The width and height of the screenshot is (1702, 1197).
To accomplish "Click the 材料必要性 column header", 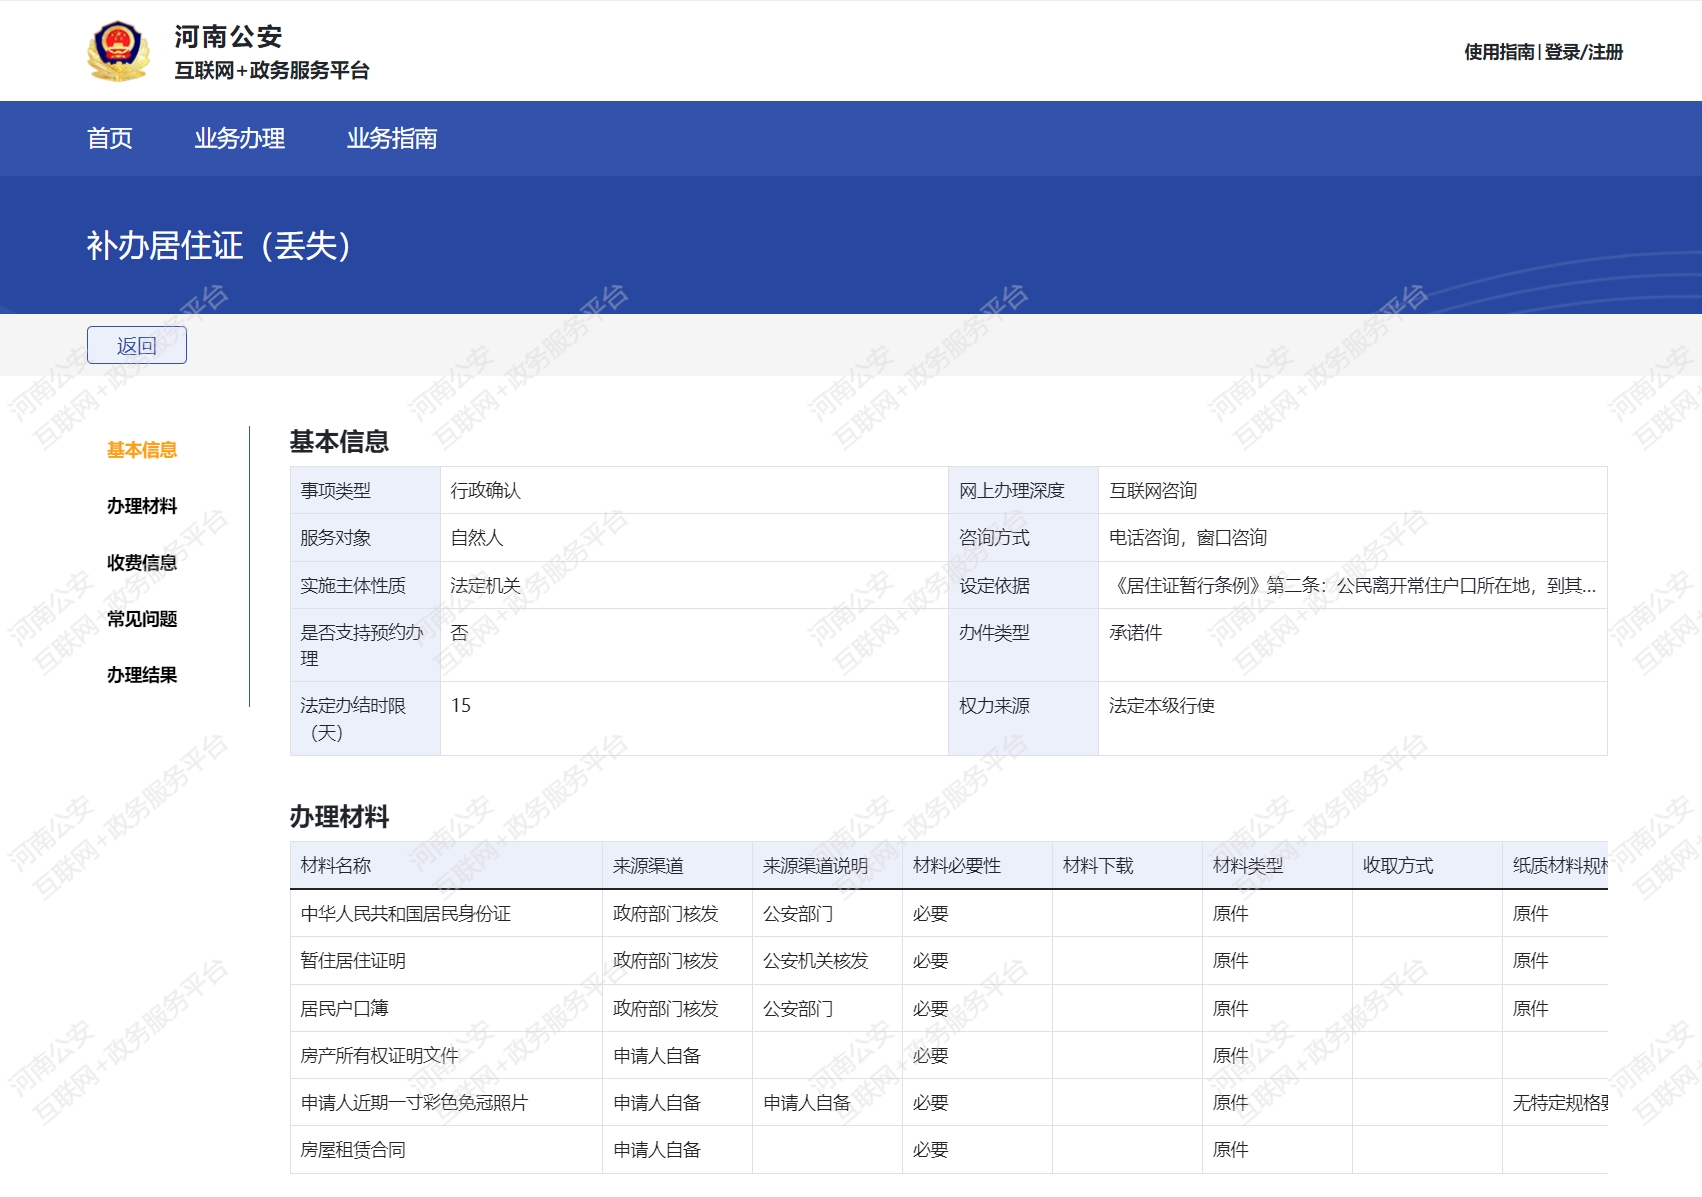I will pos(957,866).
